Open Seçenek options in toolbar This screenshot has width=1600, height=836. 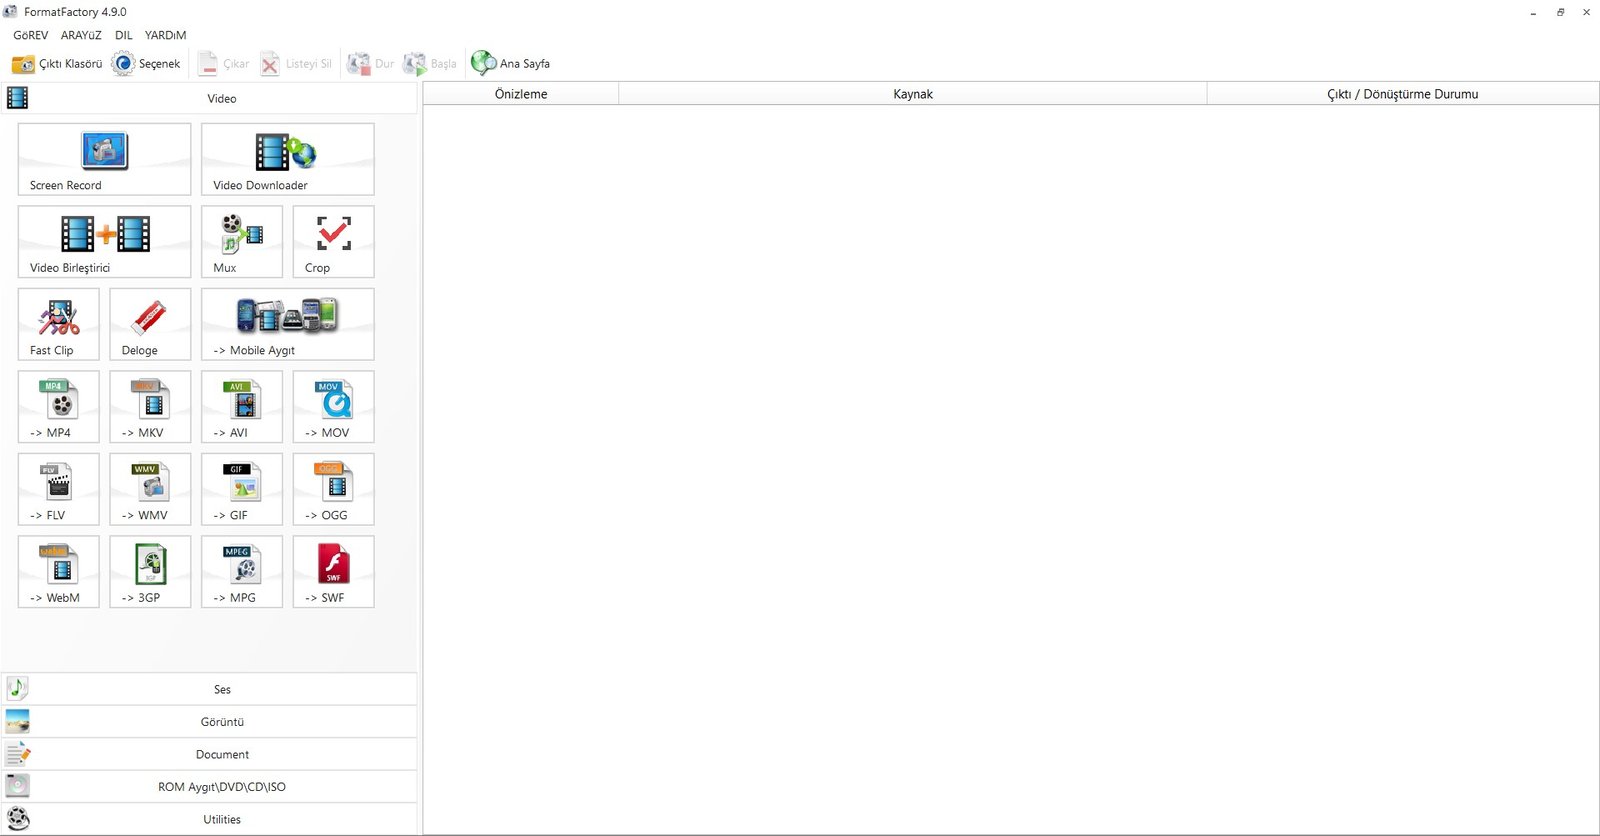147,64
